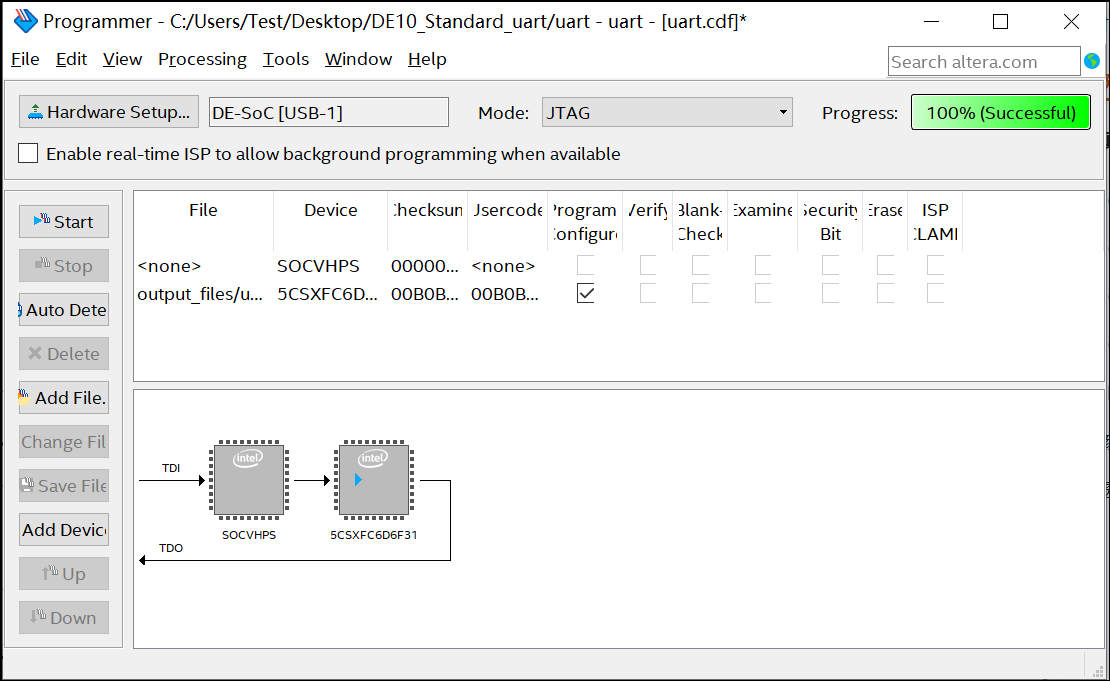Click the <none> usercode cell in SOCVHPS row
This screenshot has width=1110, height=681.
503,266
